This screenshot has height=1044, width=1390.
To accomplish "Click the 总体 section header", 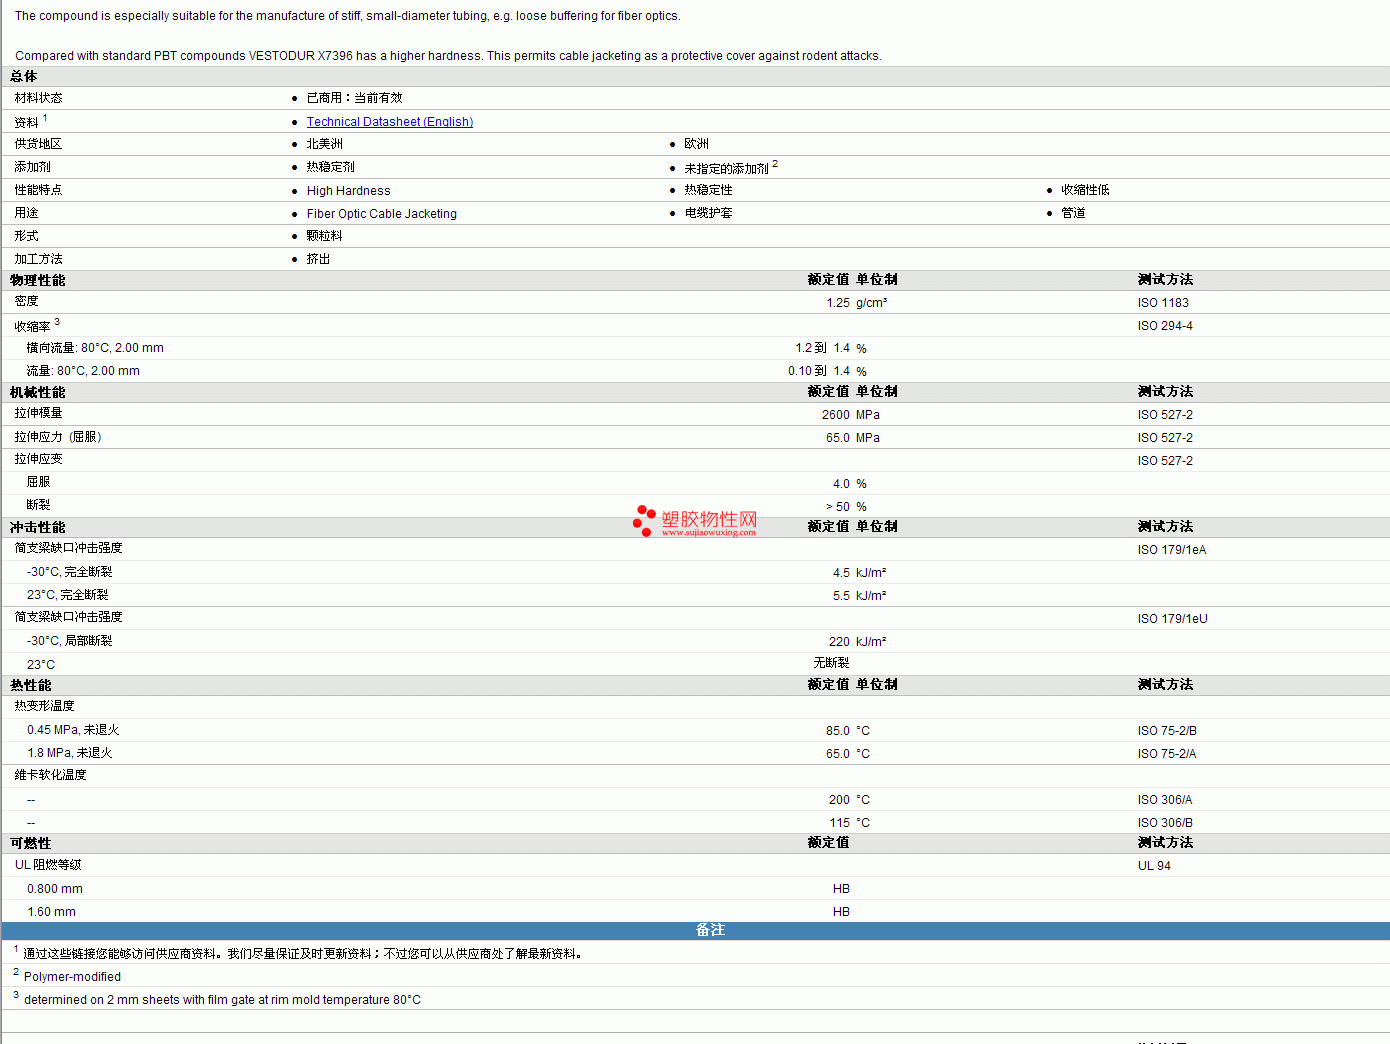I will point(24,77).
